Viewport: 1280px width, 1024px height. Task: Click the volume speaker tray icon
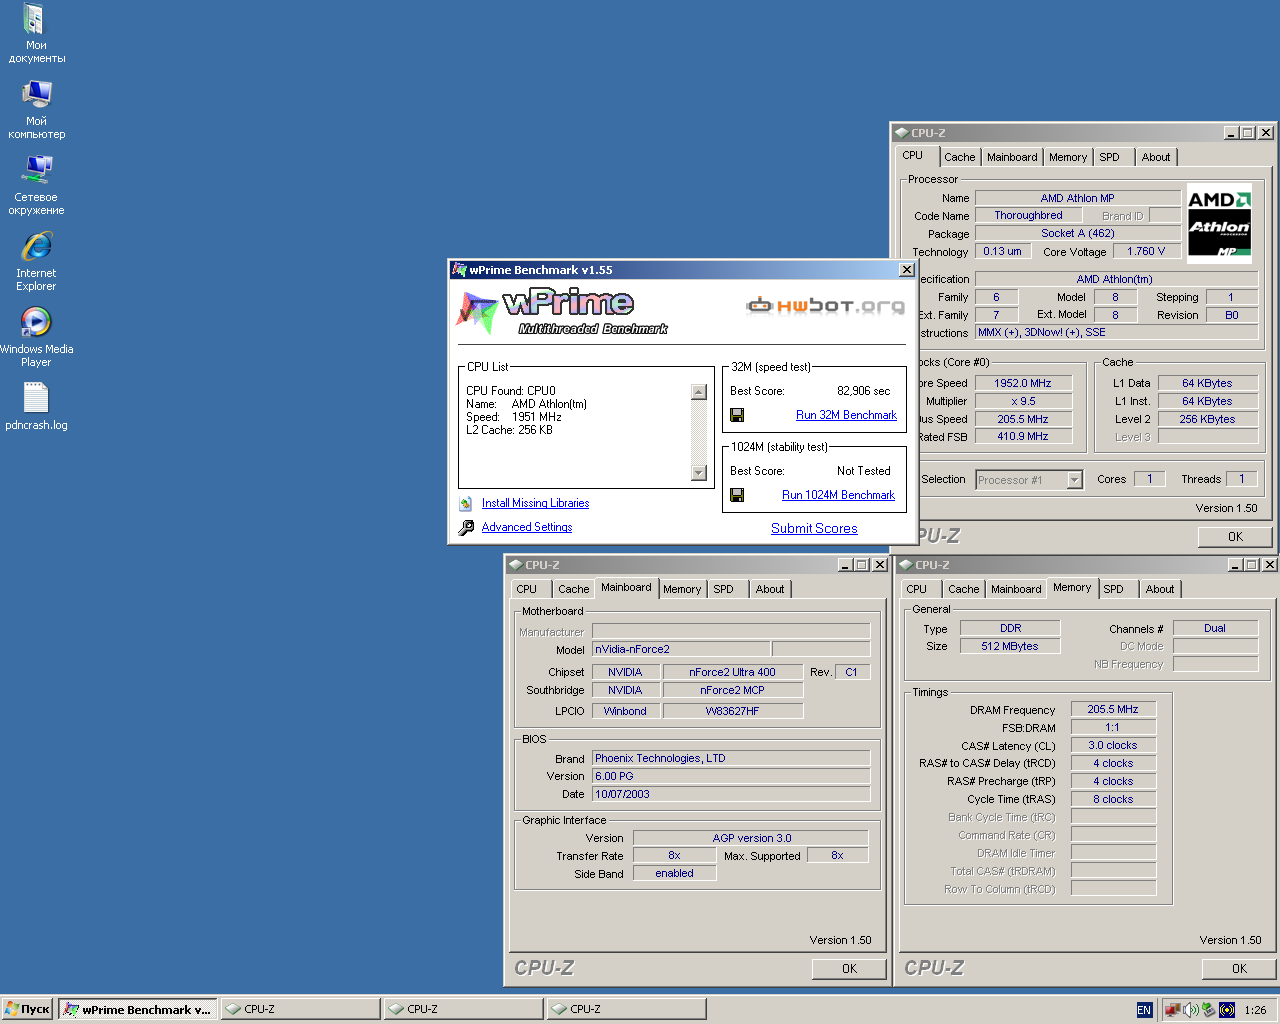pos(1191,1010)
